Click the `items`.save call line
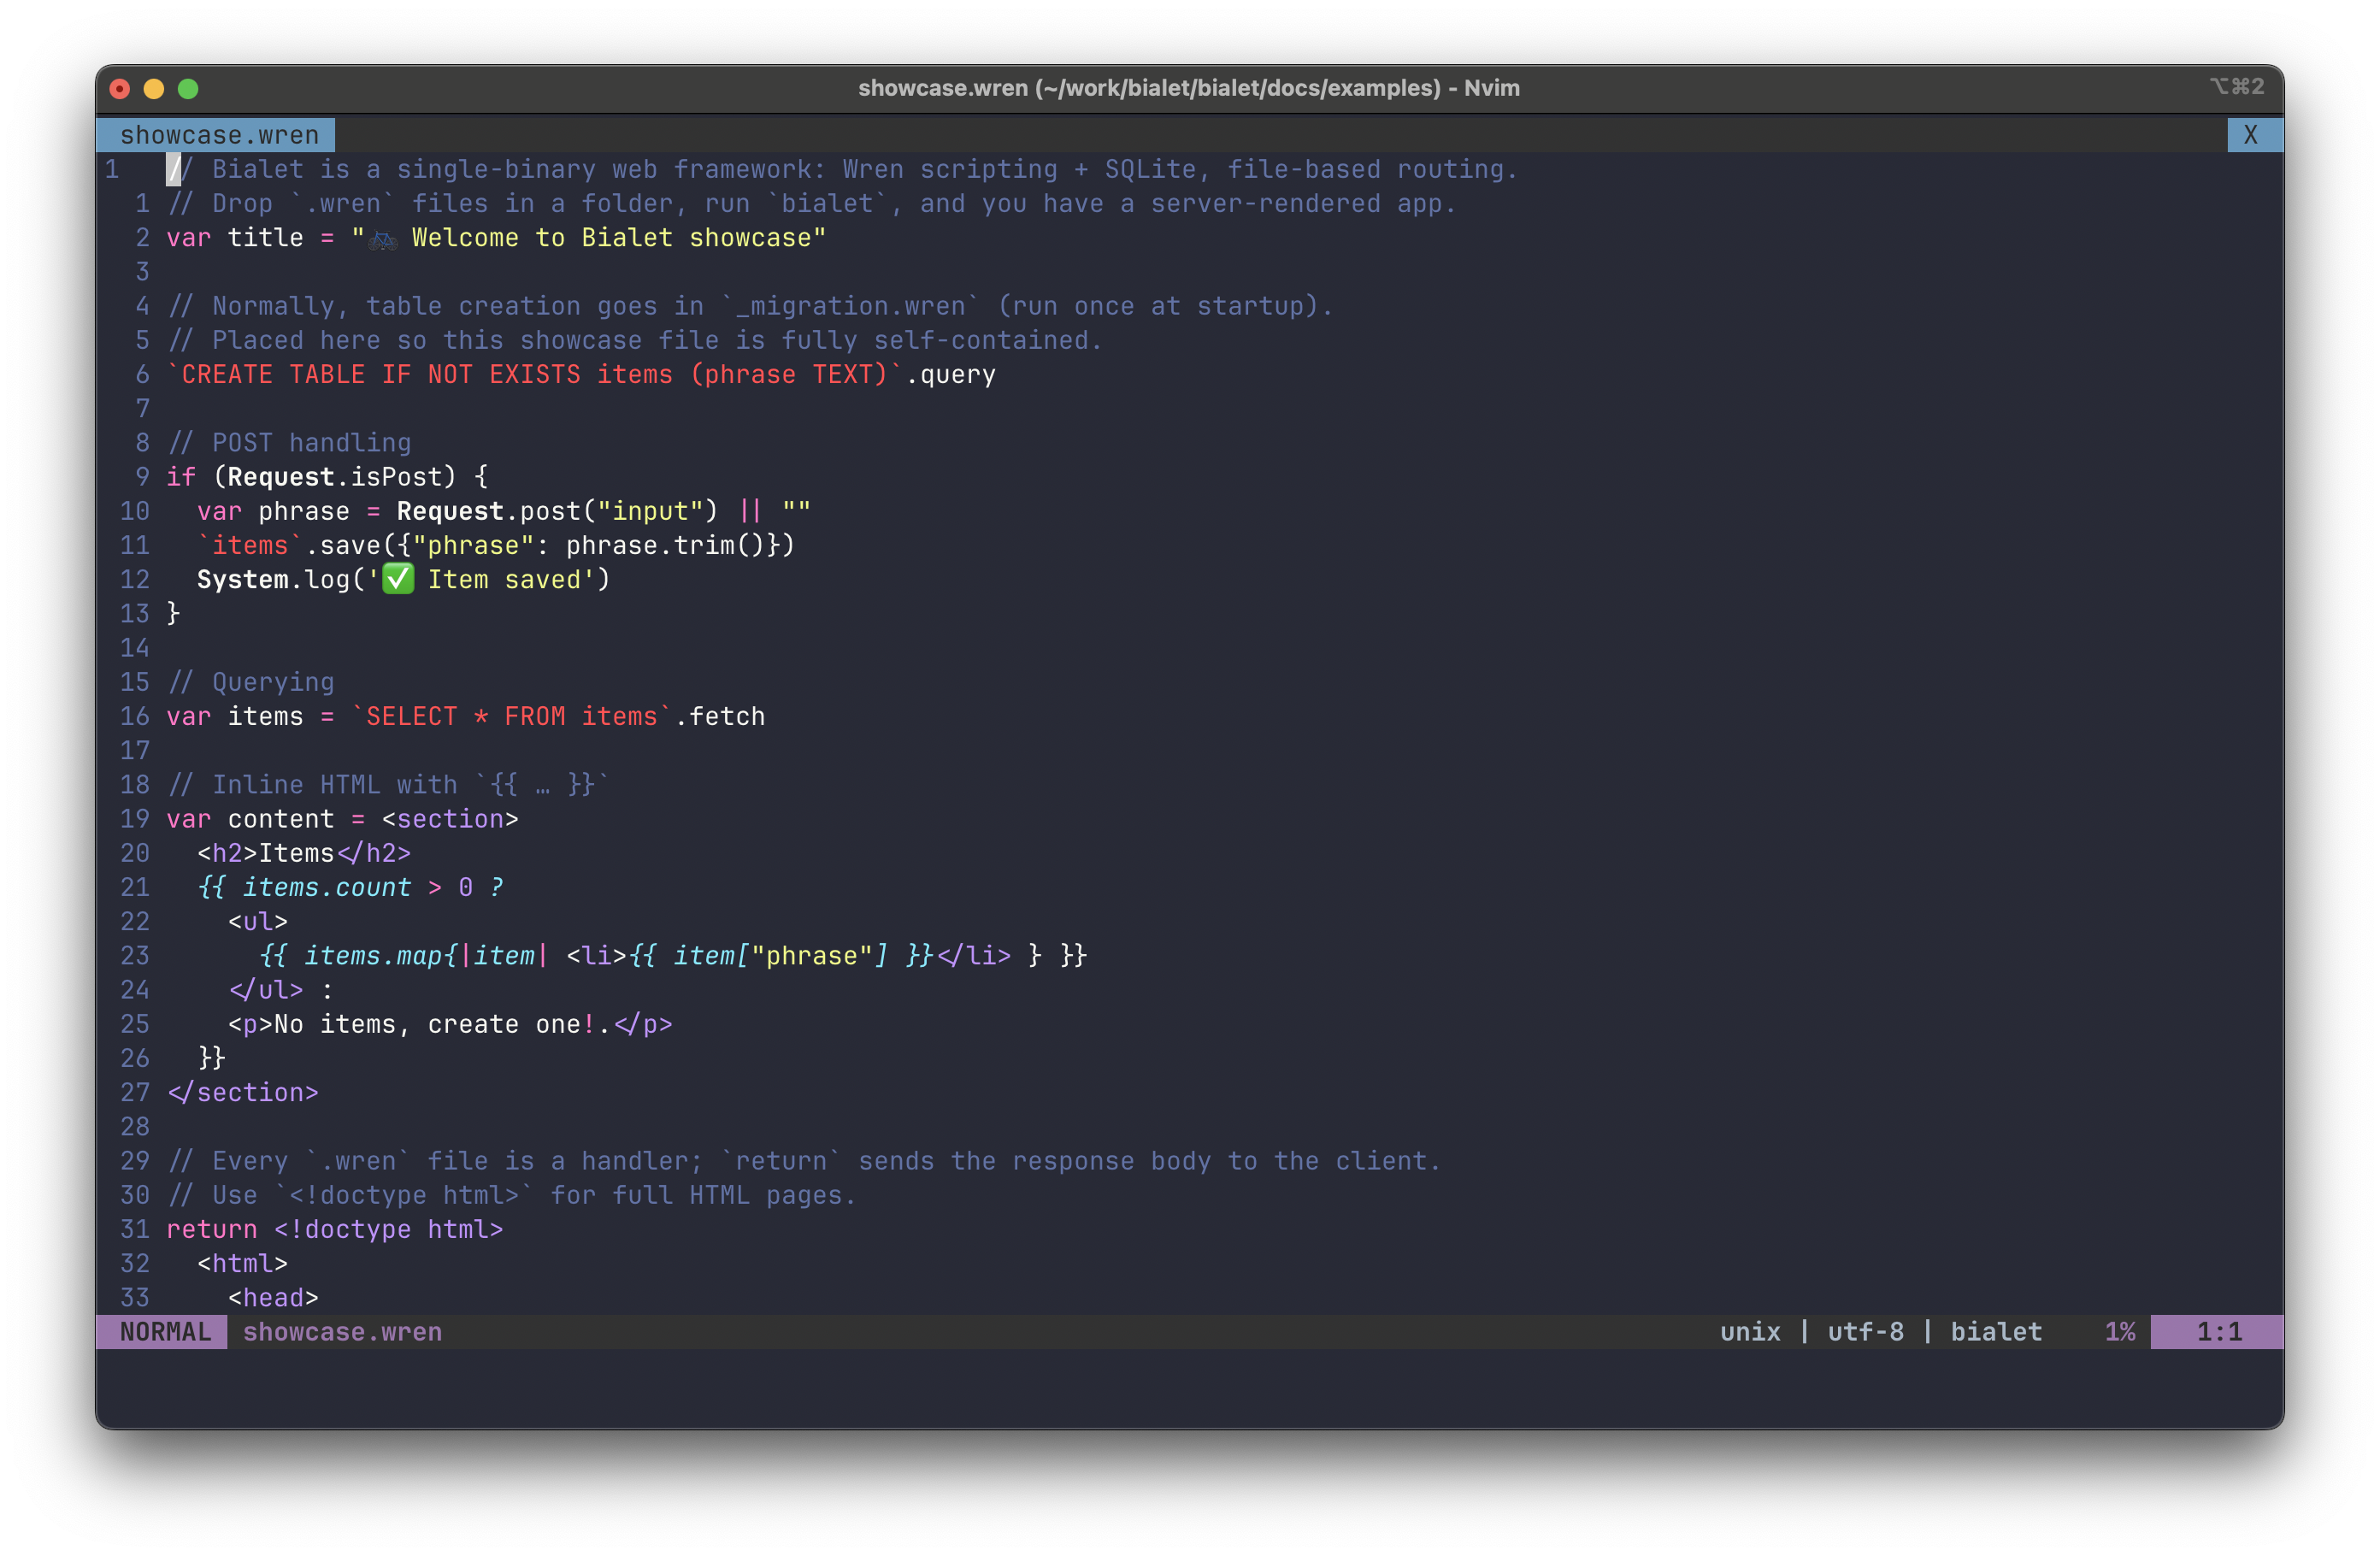This screenshot has height=1556, width=2380. [496, 546]
